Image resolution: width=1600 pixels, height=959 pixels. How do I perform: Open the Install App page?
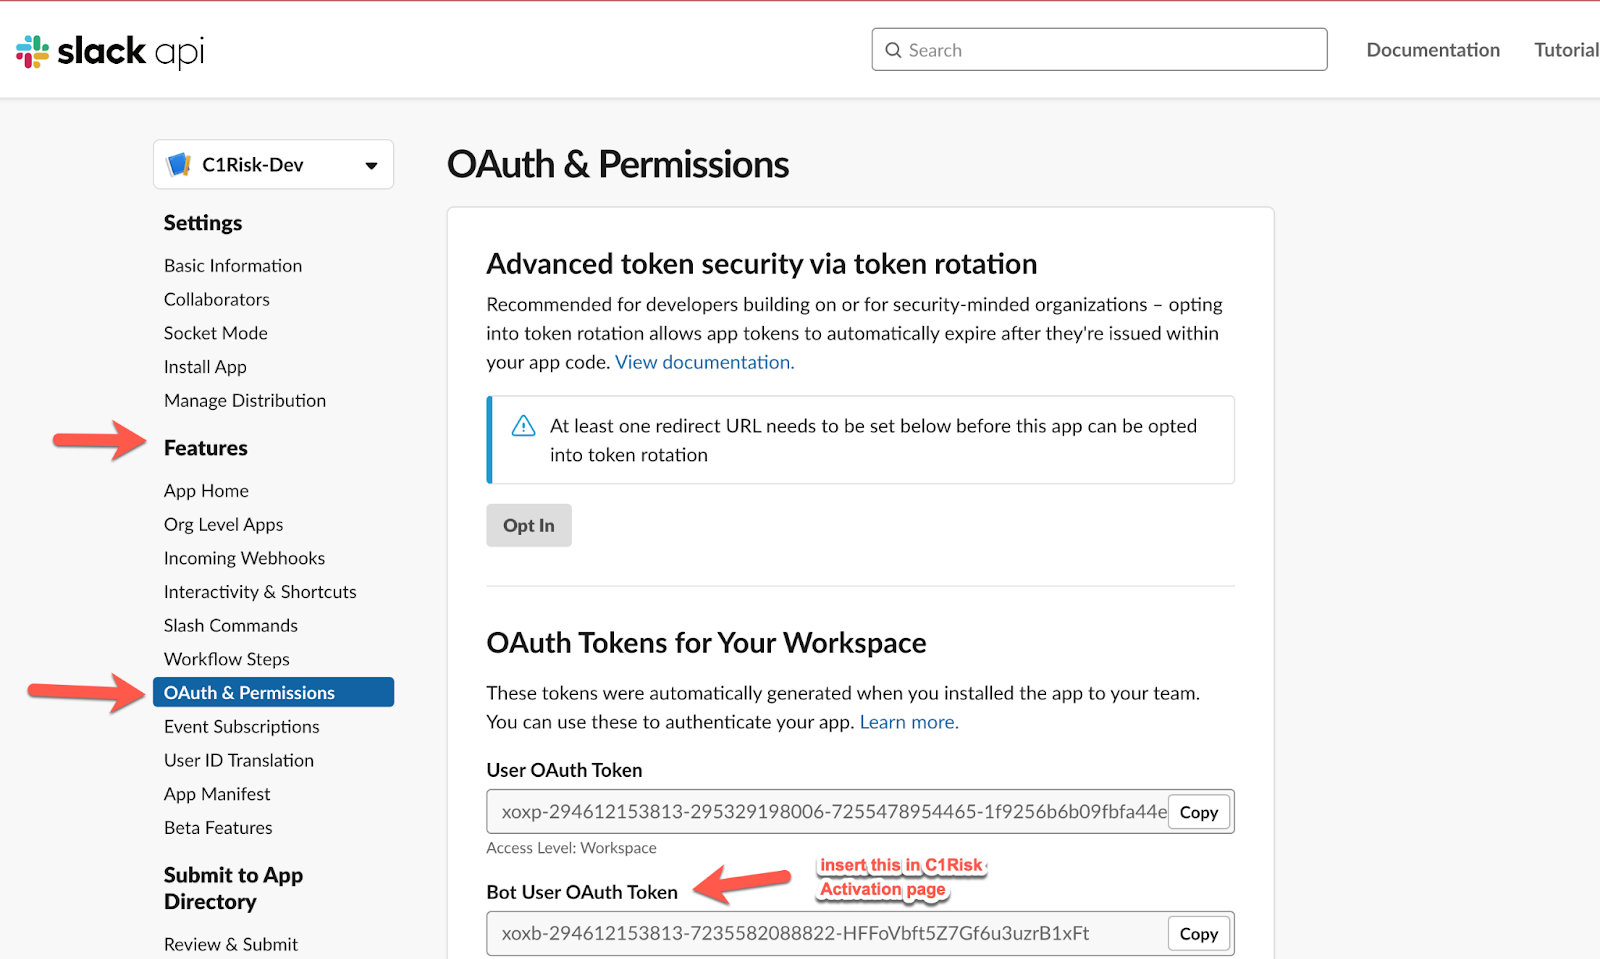pyautogui.click(x=205, y=367)
